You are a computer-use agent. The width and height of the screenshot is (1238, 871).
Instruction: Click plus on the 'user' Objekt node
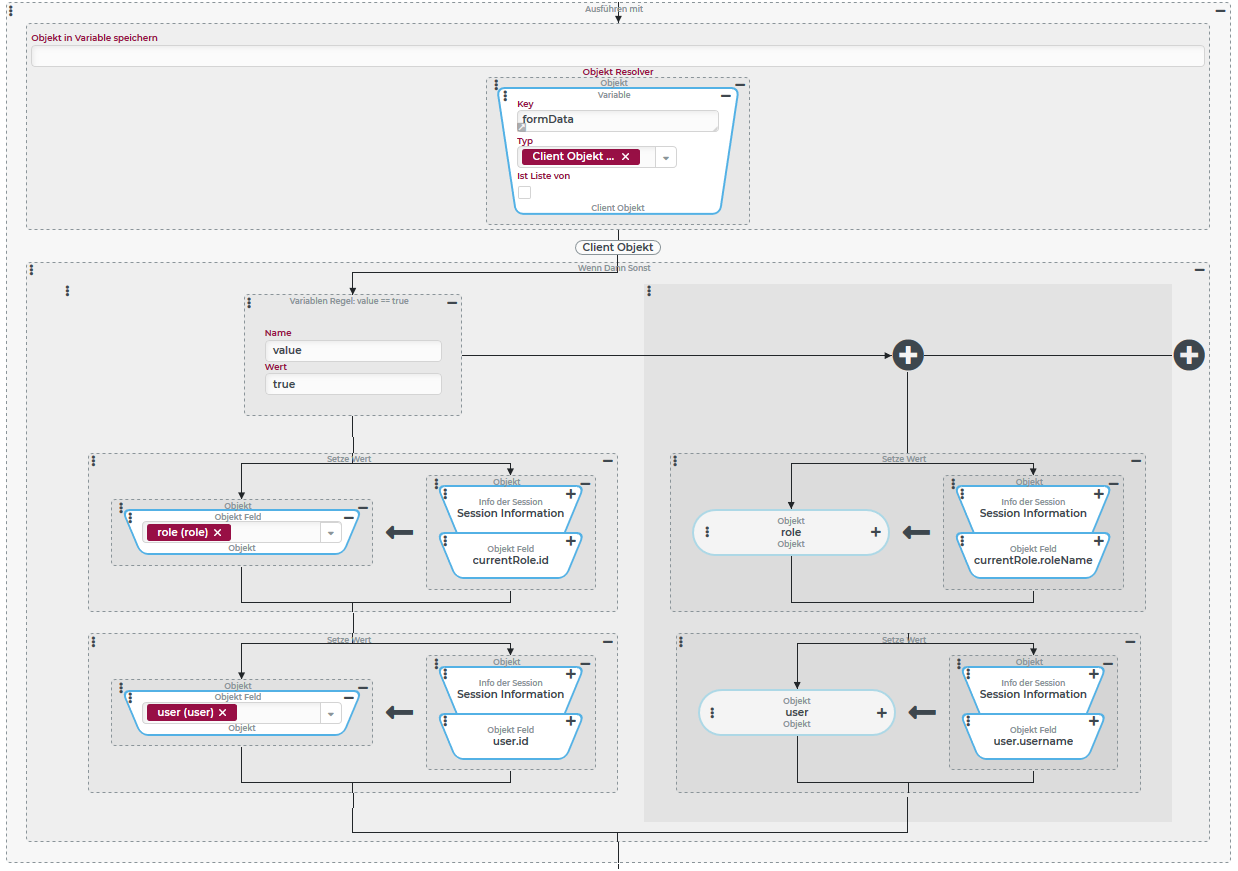tap(882, 713)
